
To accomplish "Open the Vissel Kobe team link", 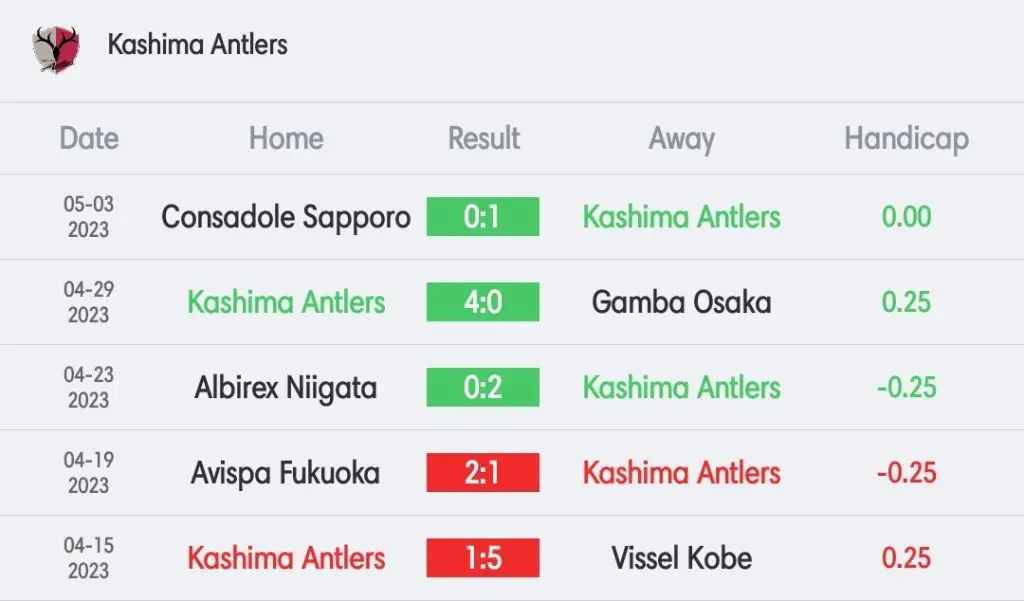I will tap(681, 558).
